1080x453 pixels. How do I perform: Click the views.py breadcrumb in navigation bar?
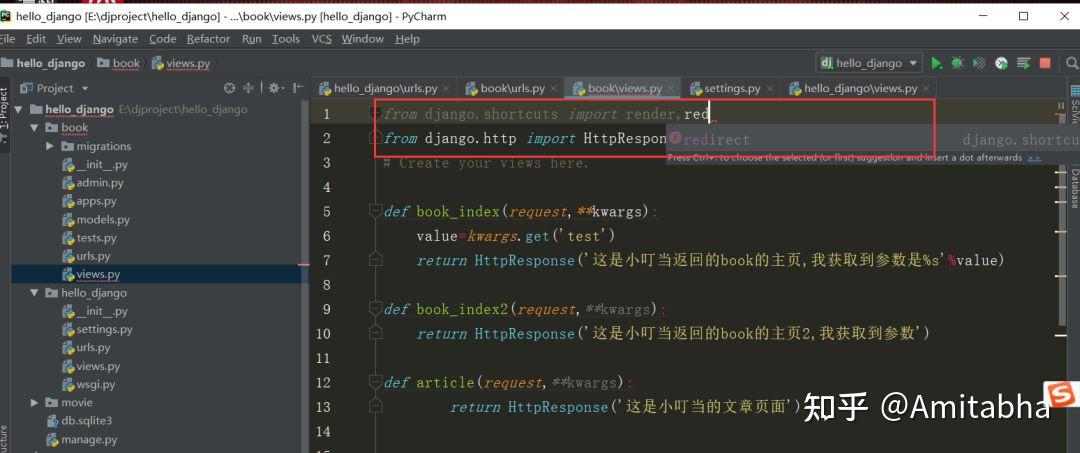[181, 63]
